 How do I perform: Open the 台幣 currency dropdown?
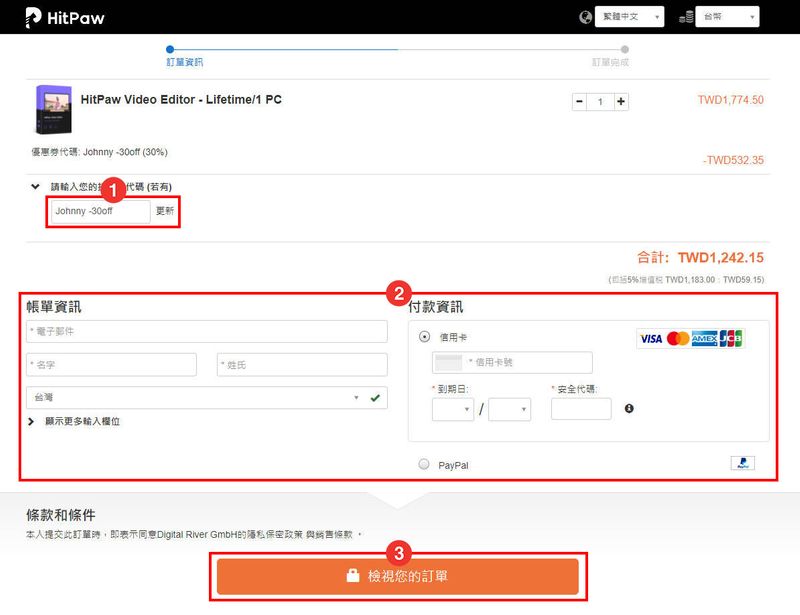pos(727,17)
